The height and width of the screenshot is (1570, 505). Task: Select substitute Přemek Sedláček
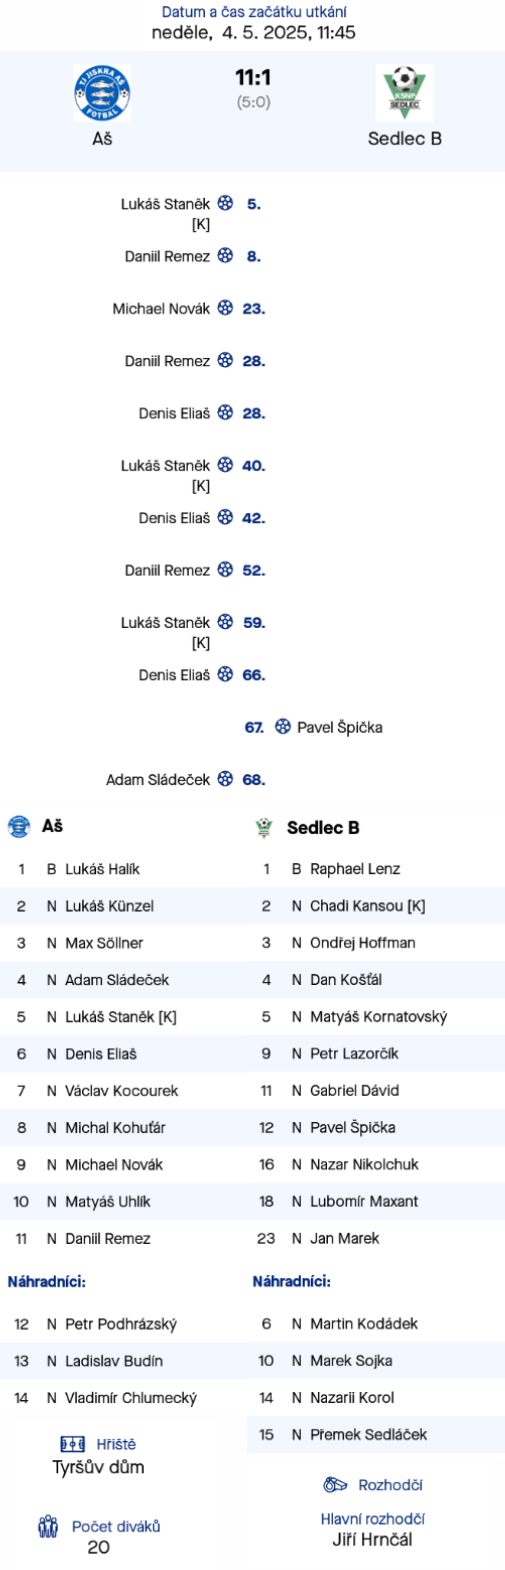click(369, 1434)
